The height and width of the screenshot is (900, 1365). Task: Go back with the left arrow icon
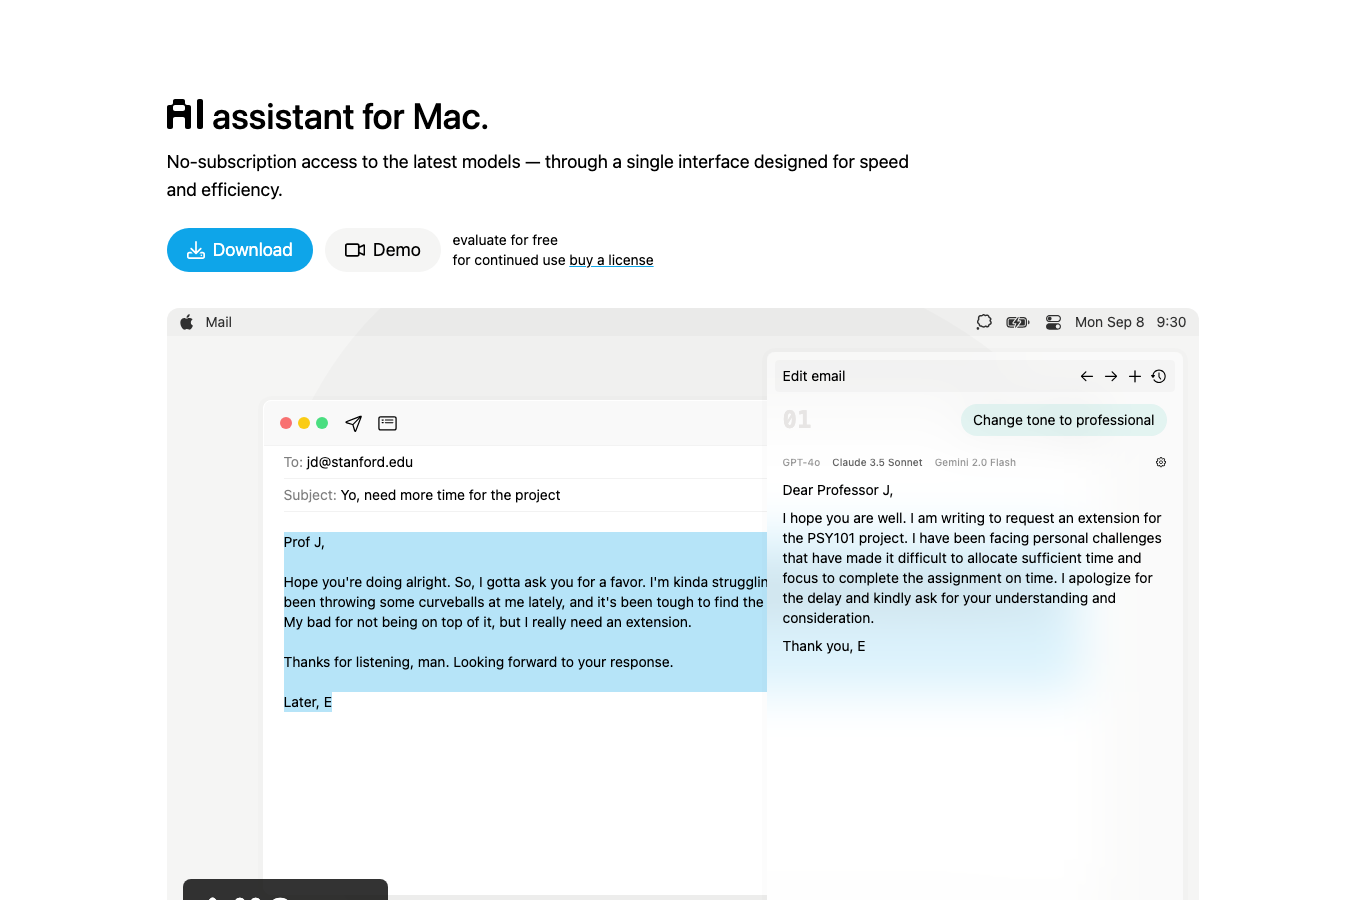pyautogui.click(x=1087, y=376)
